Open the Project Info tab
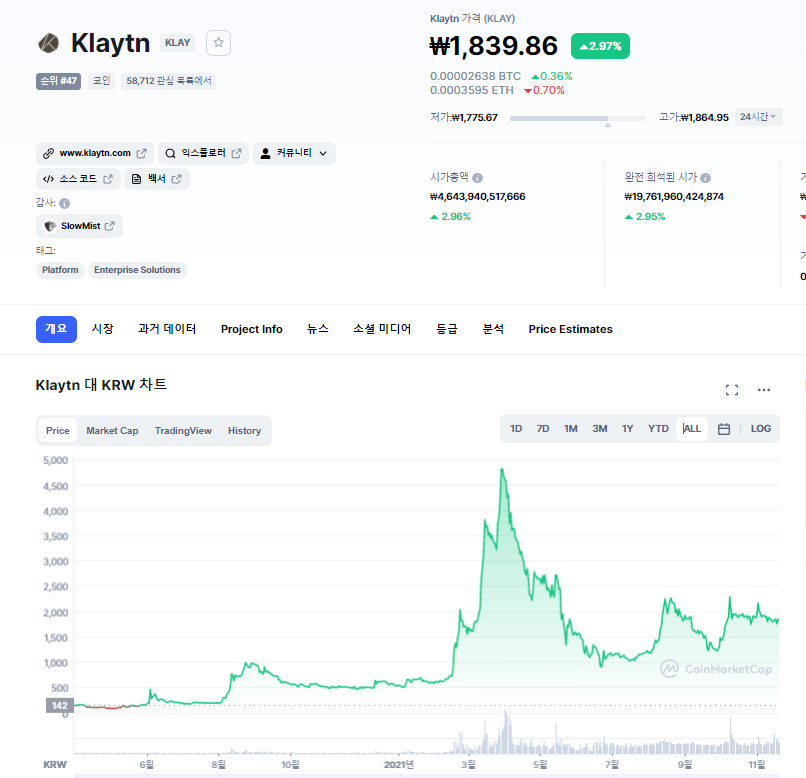 pos(251,329)
